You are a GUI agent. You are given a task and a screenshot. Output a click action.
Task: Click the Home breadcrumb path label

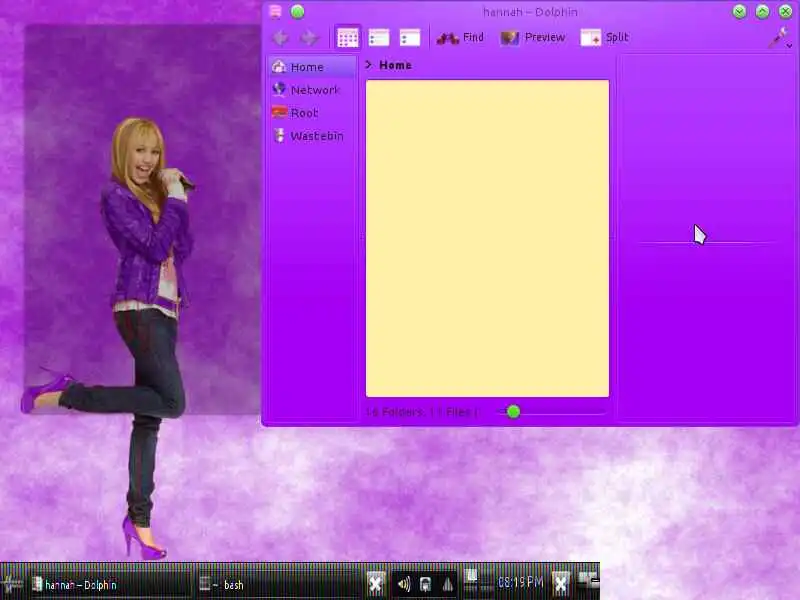[x=395, y=65]
